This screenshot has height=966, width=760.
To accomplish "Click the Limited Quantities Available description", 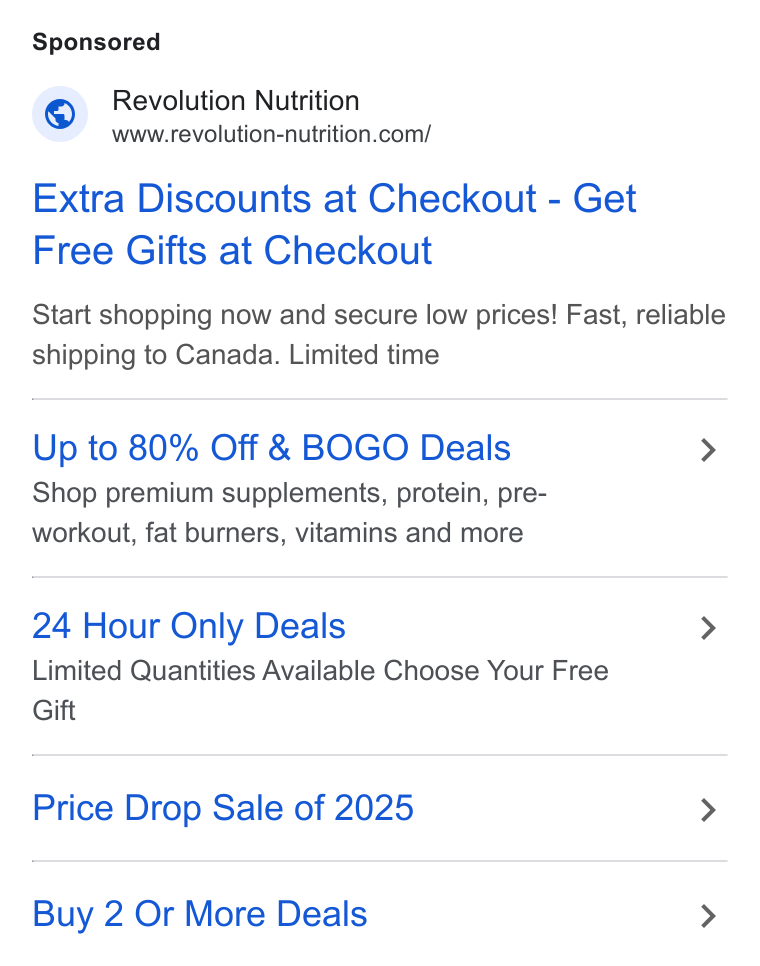I will [320, 690].
